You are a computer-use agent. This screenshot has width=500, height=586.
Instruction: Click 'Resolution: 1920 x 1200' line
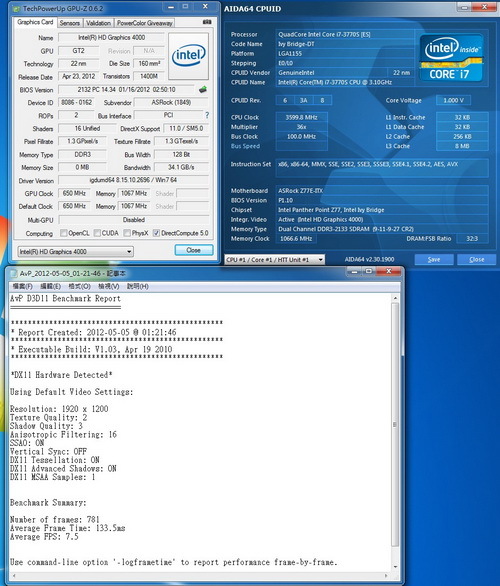click(59, 409)
